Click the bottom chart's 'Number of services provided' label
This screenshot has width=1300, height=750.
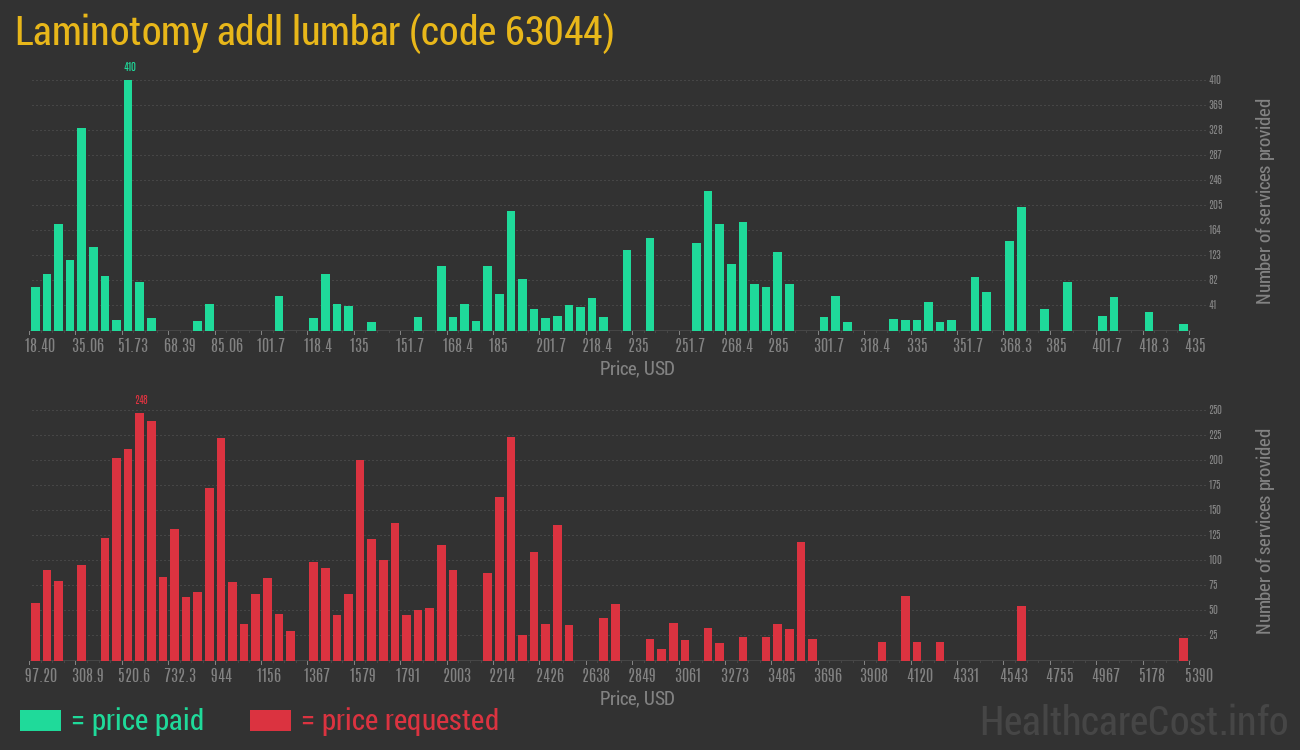[1264, 532]
